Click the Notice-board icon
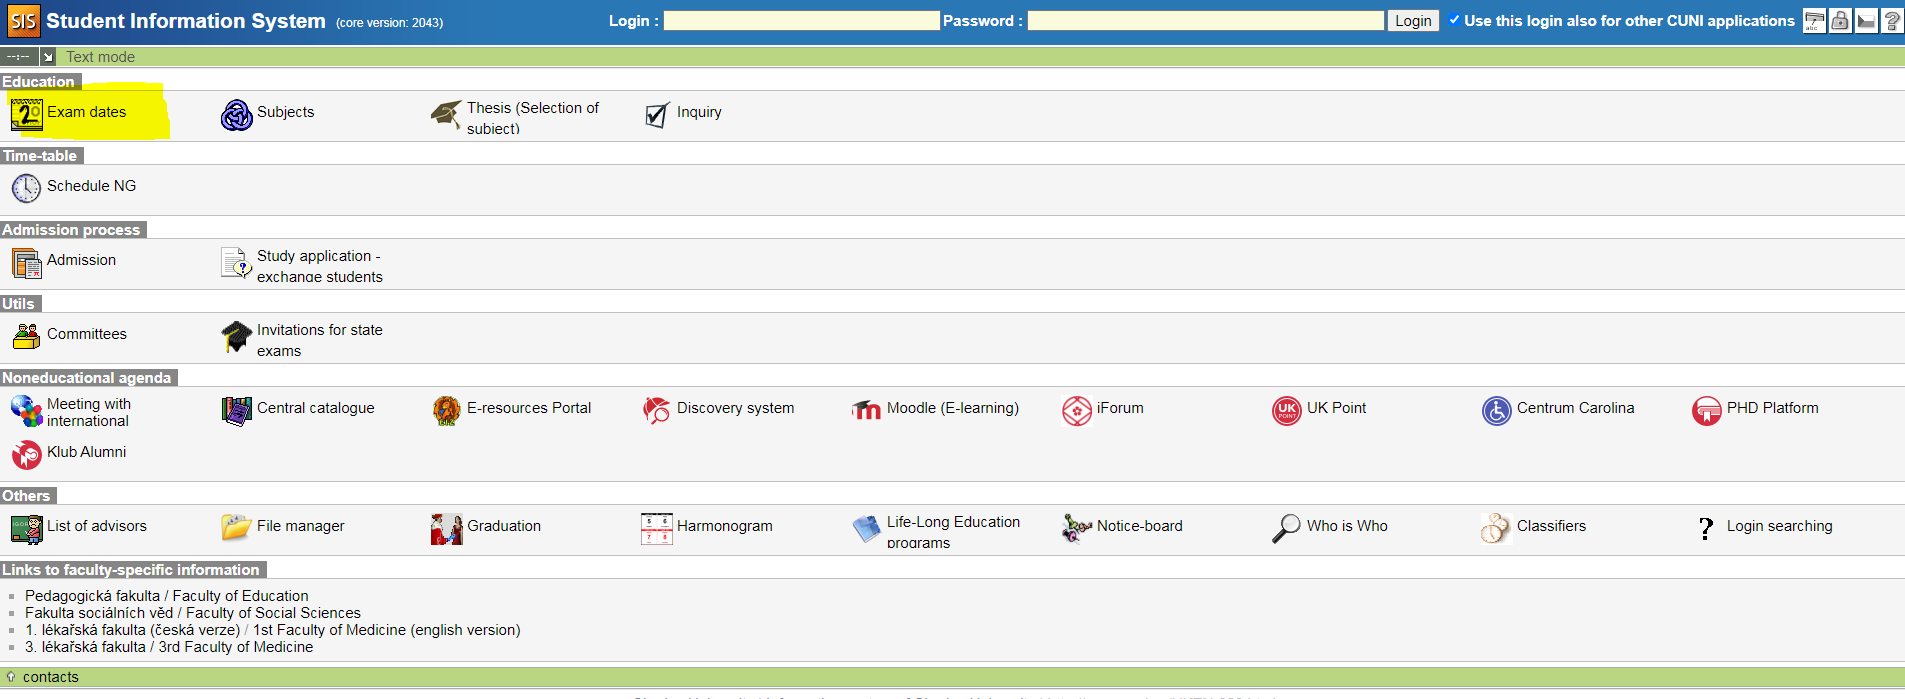Screen dimensions: 1905x699 1076,528
